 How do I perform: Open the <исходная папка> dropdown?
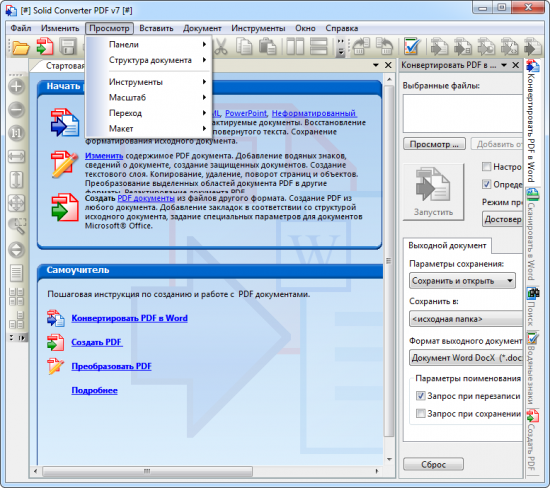click(x=466, y=319)
